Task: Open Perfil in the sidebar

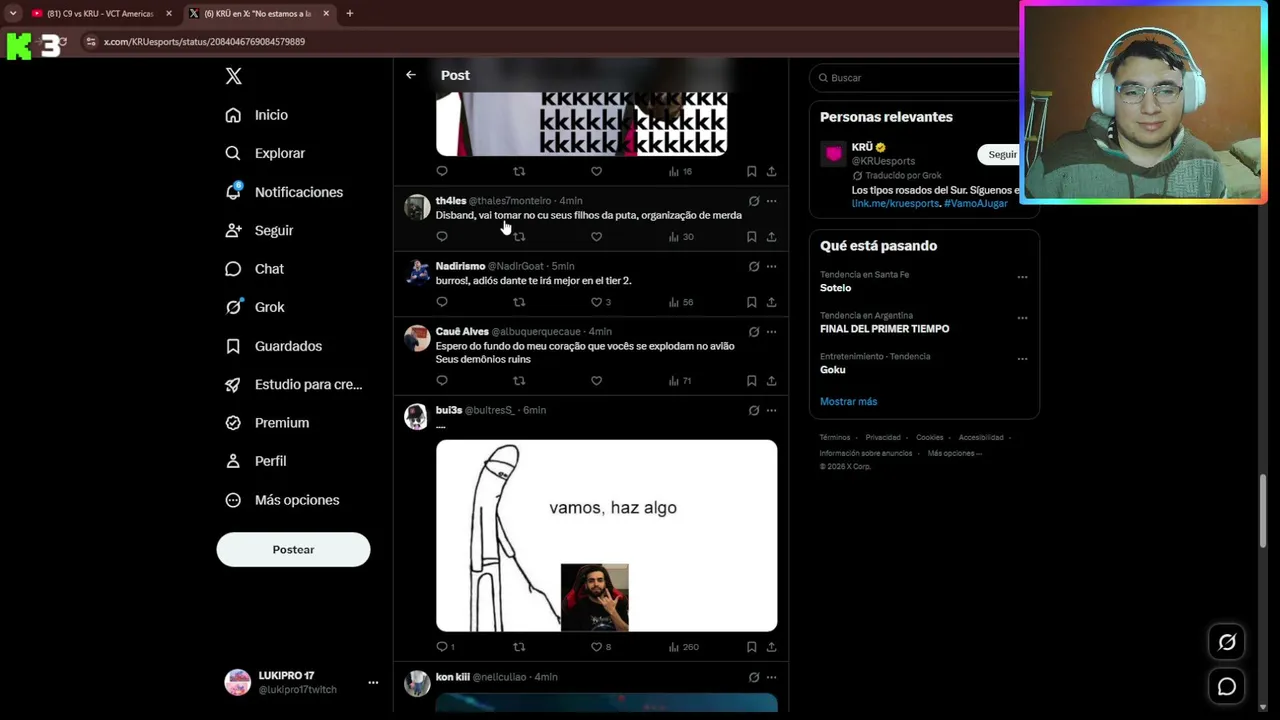Action: (x=257, y=461)
